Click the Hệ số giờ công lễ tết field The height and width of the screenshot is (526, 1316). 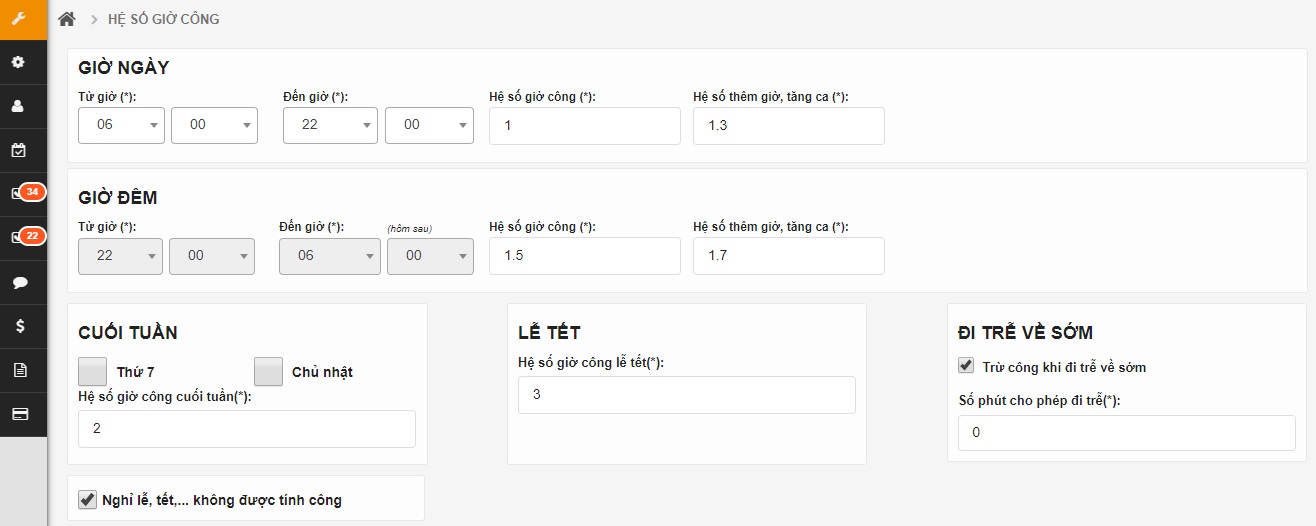(x=686, y=395)
